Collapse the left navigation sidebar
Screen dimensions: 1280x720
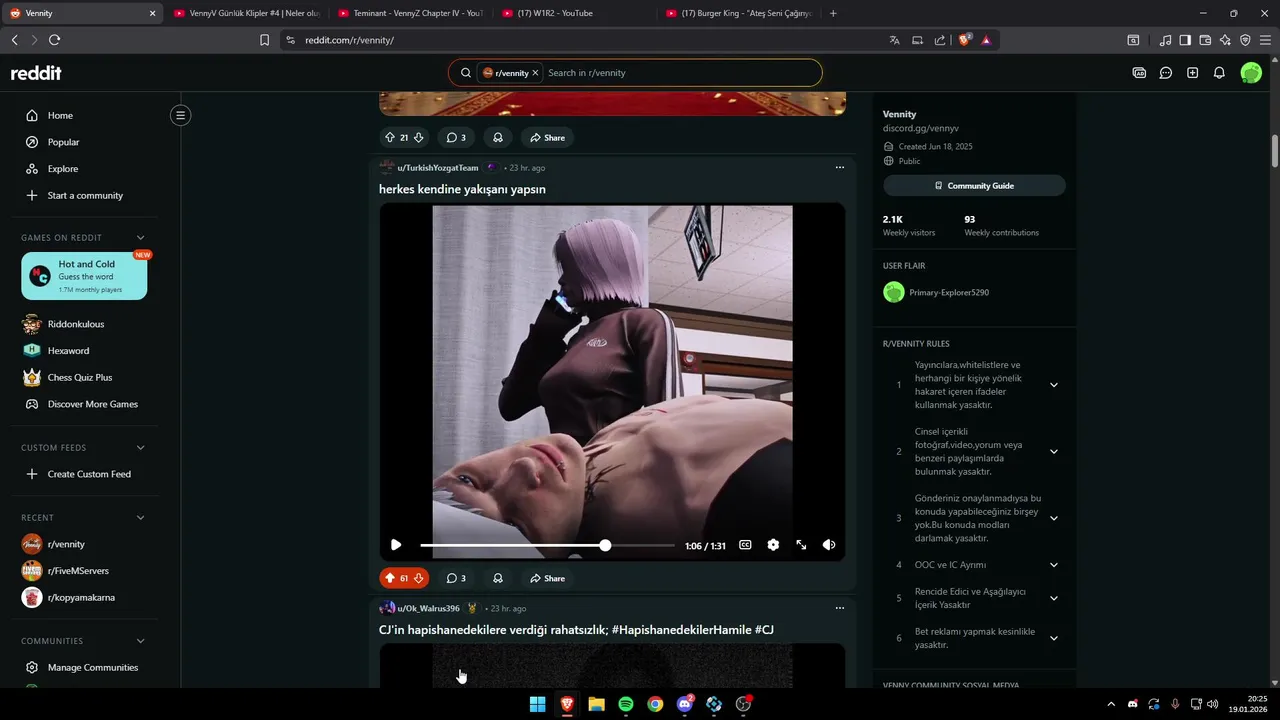tap(180, 115)
